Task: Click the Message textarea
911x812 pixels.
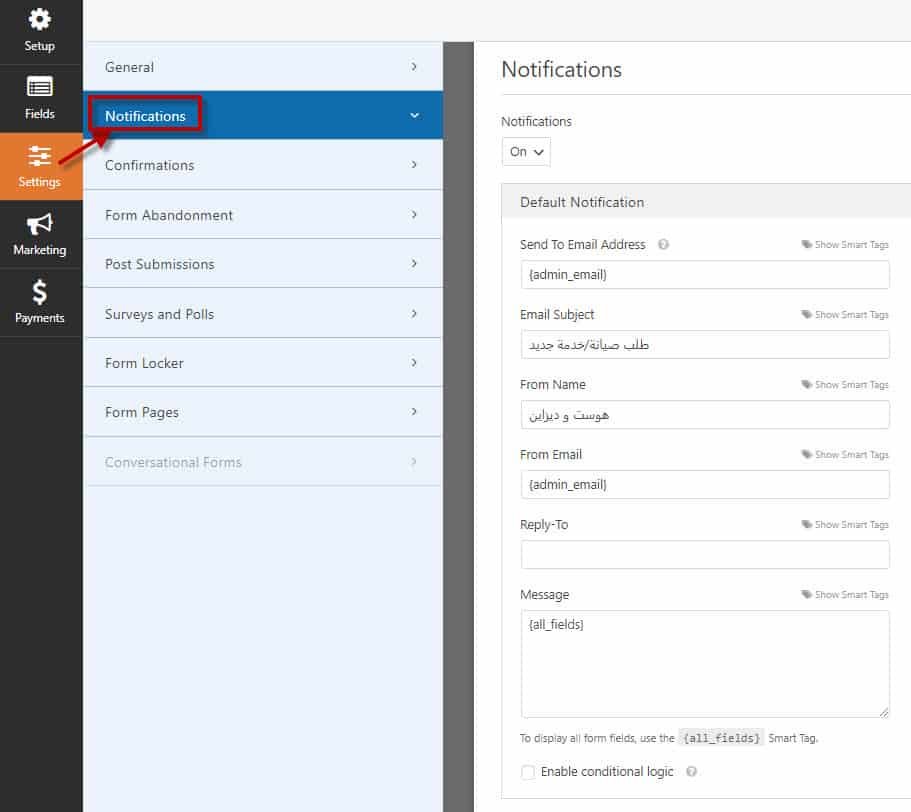Action: click(x=705, y=664)
